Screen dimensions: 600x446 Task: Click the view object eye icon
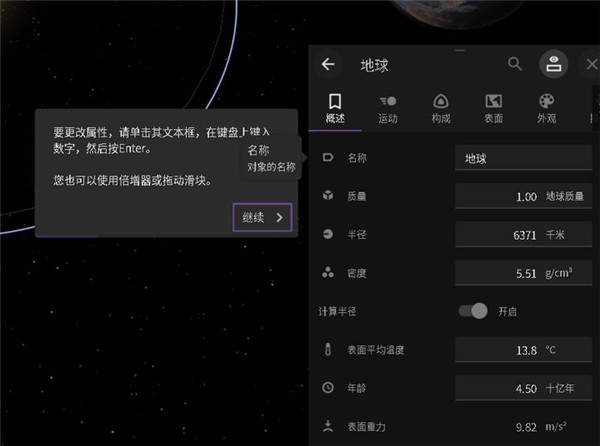(x=553, y=64)
